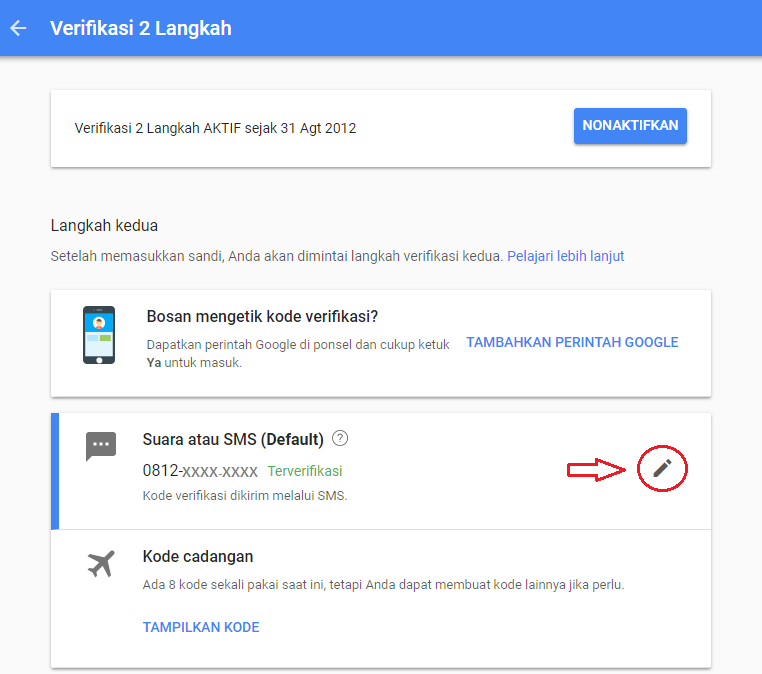Click the phone number 0812-xxxx-xxxx

point(200,471)
